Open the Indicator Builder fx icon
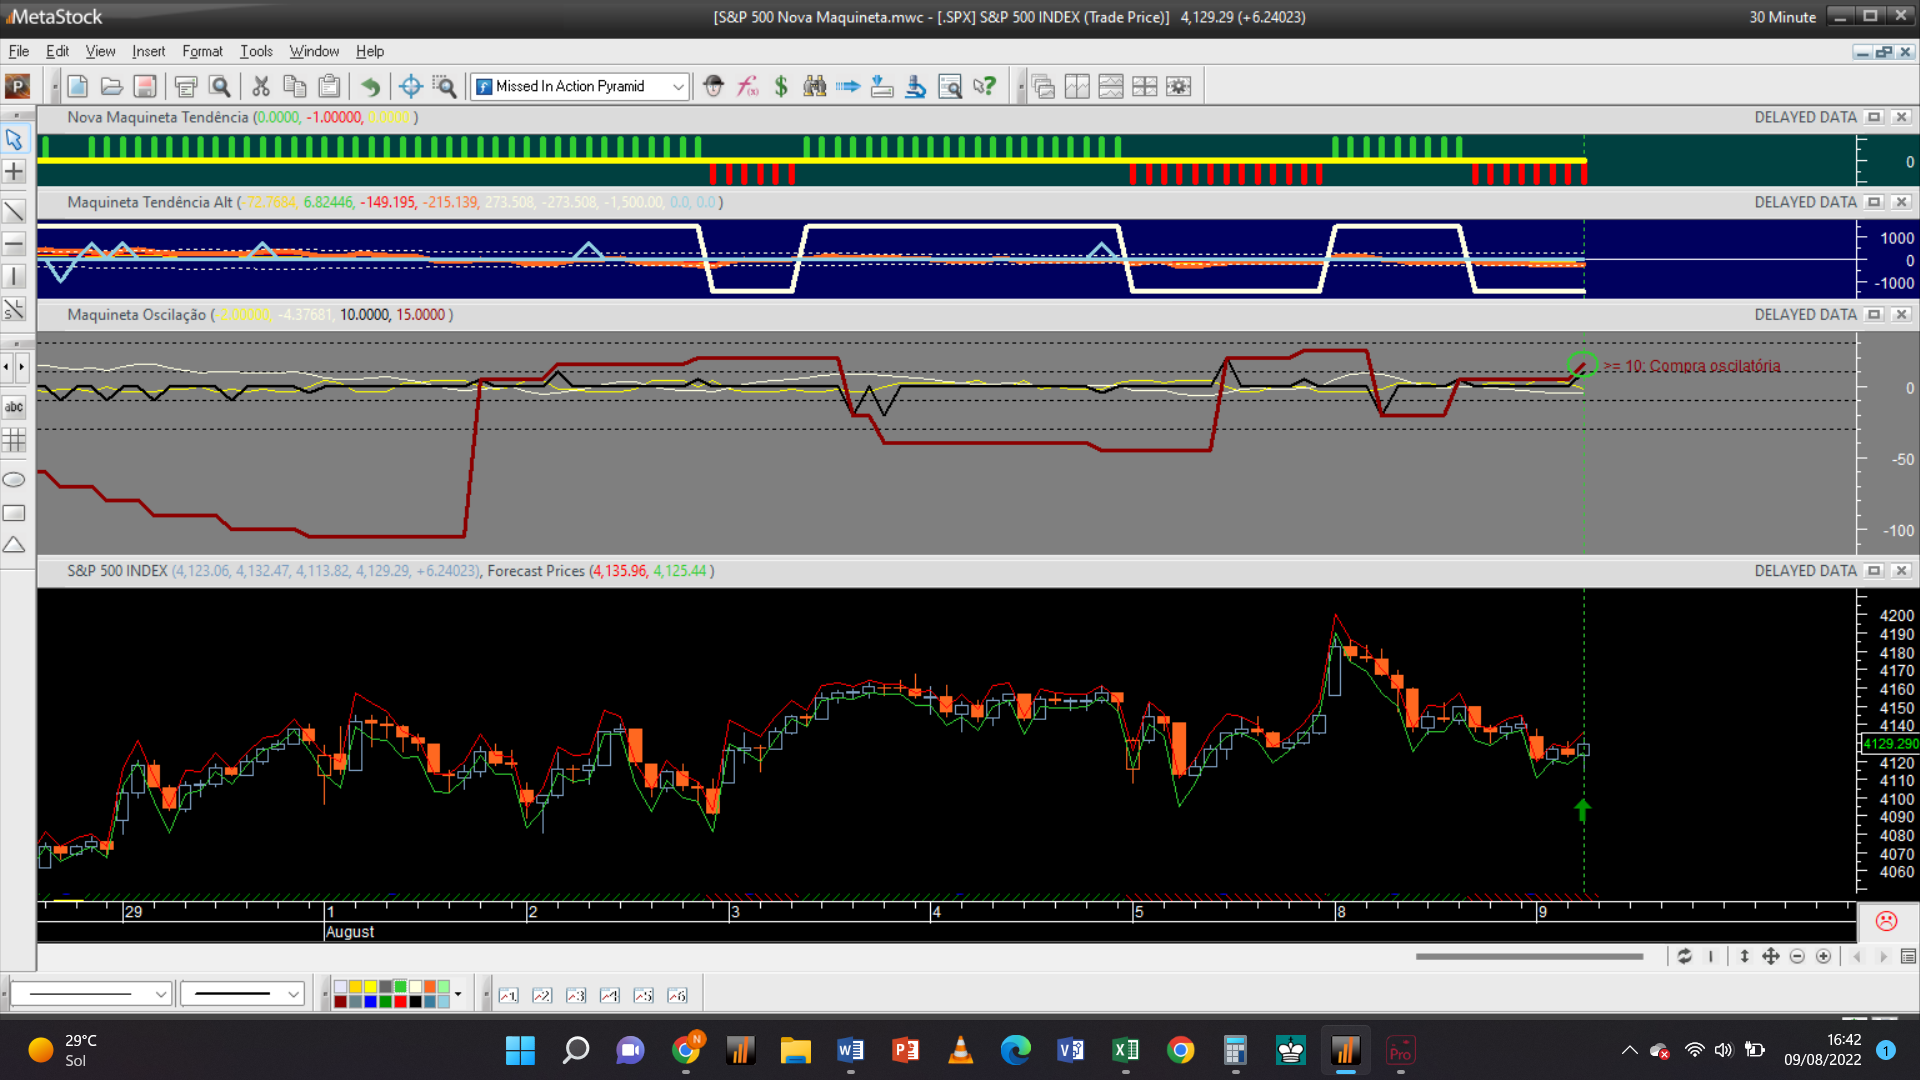The height and width of the screenshot is (1080, 1920). click(747, 87)
